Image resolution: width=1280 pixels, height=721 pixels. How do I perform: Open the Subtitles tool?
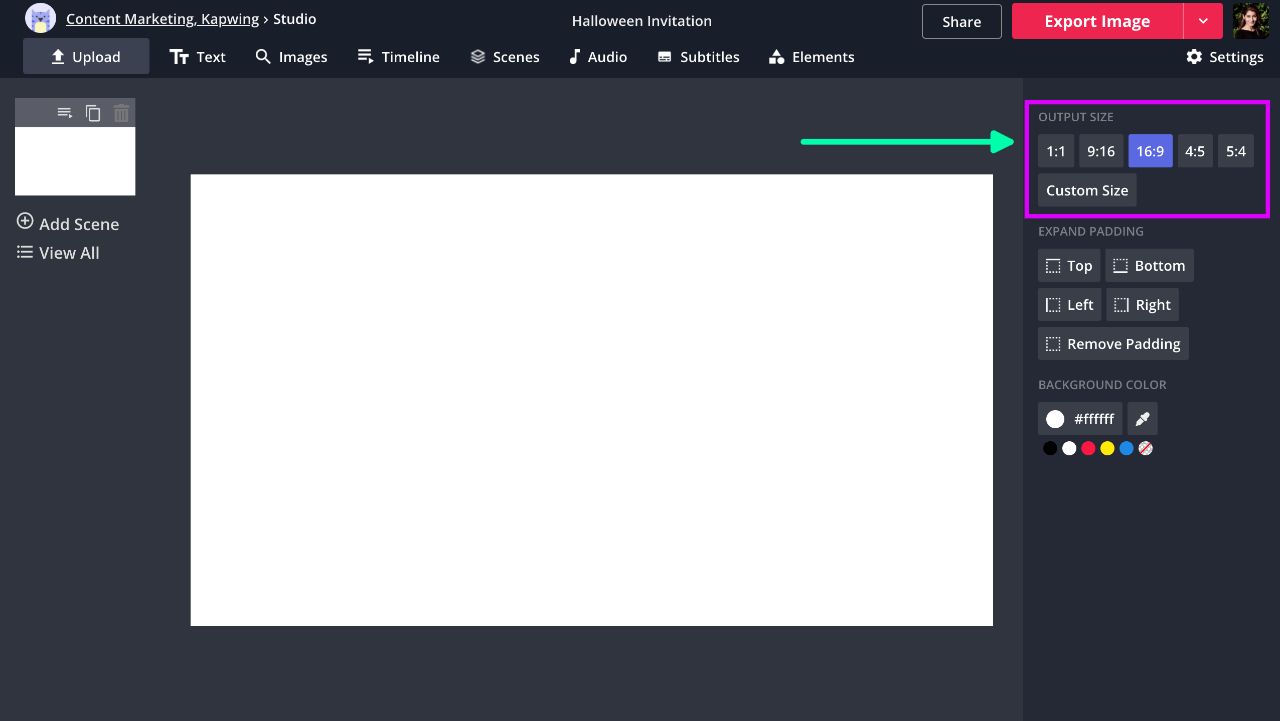pyautogui.click(x=698, y=57)
